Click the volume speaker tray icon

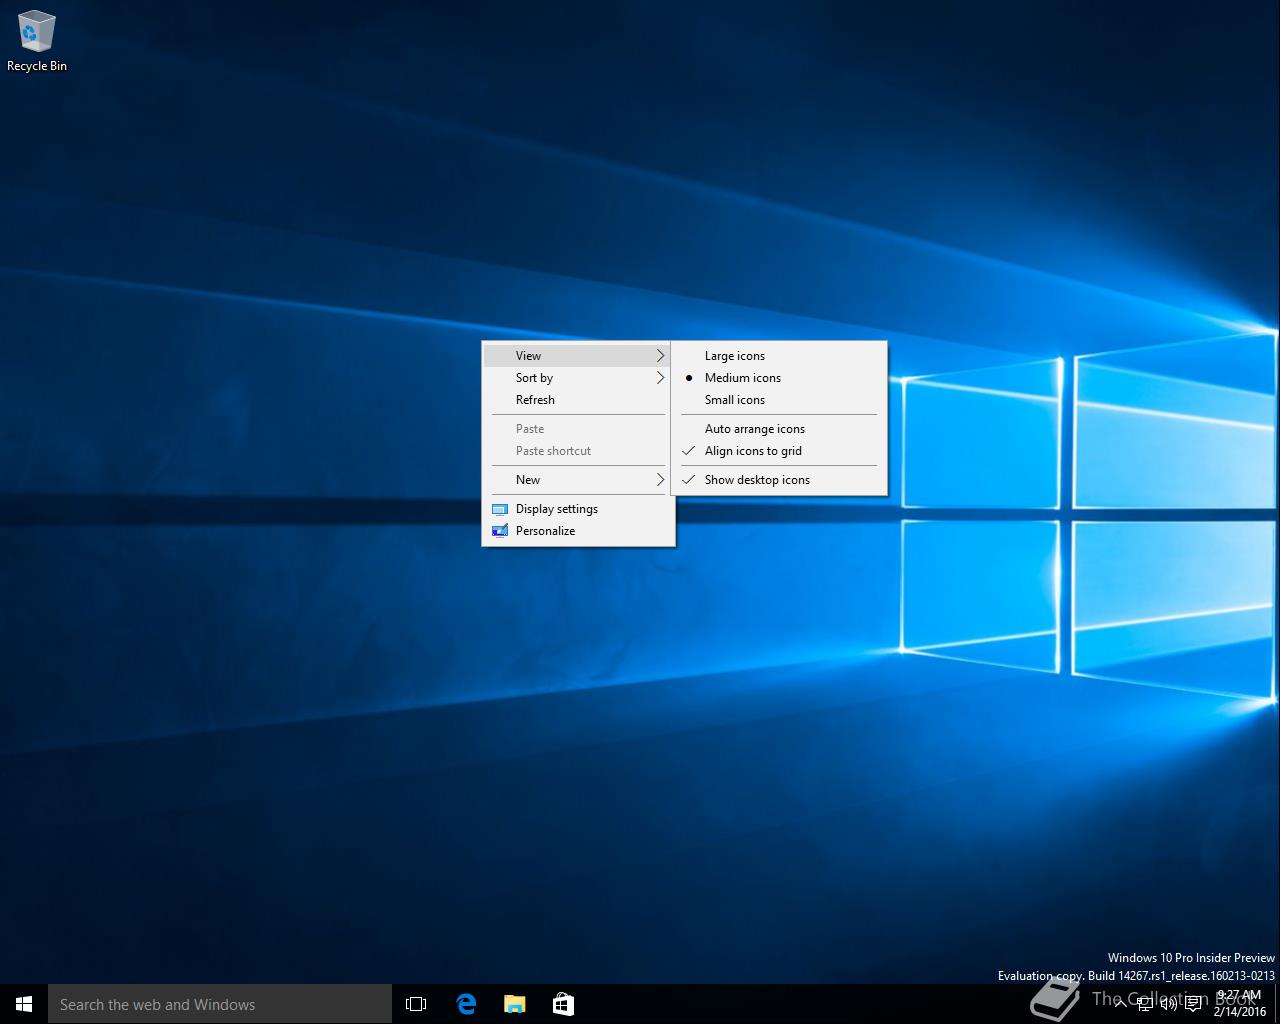(x=1167, y=1004)
